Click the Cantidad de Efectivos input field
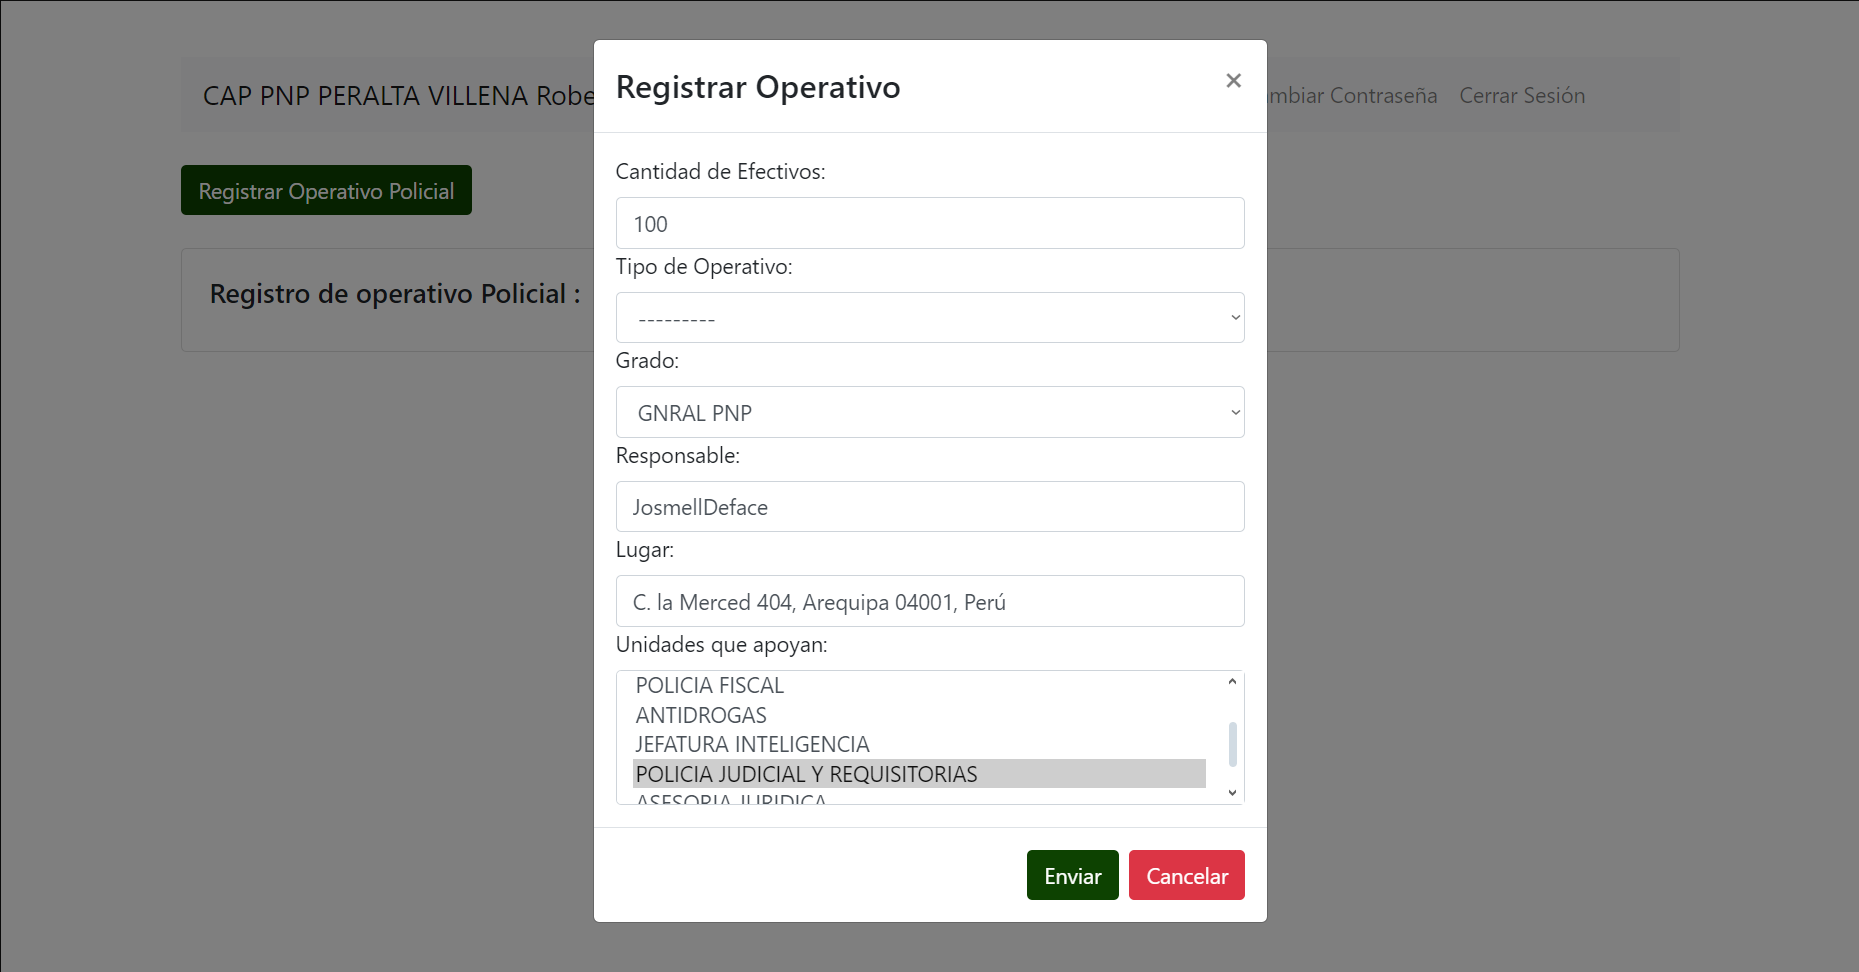The width and height of the screenshot is (1859, 972). (929, 223)
